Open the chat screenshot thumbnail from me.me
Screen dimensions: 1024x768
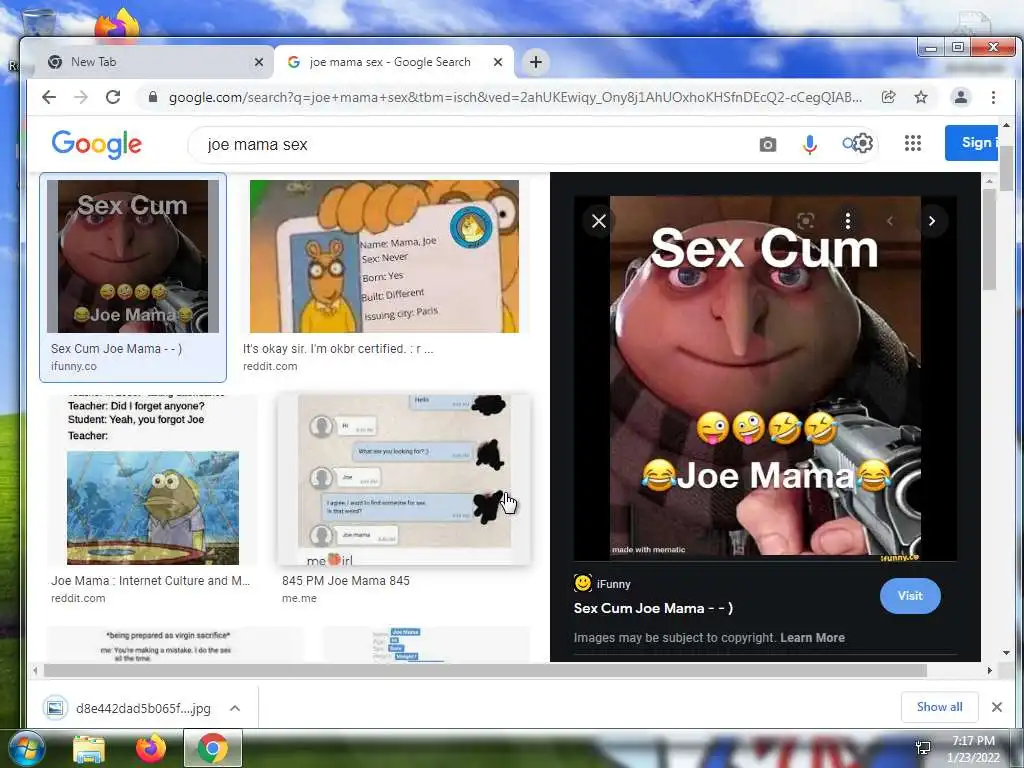coord(404,479)
